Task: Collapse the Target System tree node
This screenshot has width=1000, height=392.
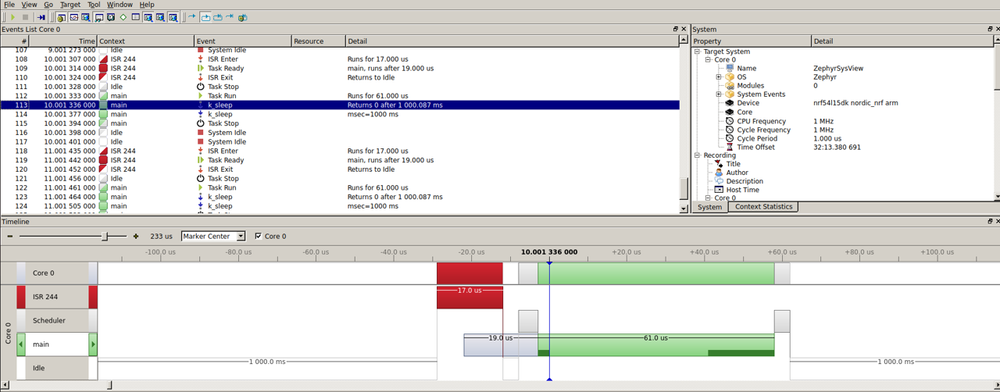Action: [698, 52]
